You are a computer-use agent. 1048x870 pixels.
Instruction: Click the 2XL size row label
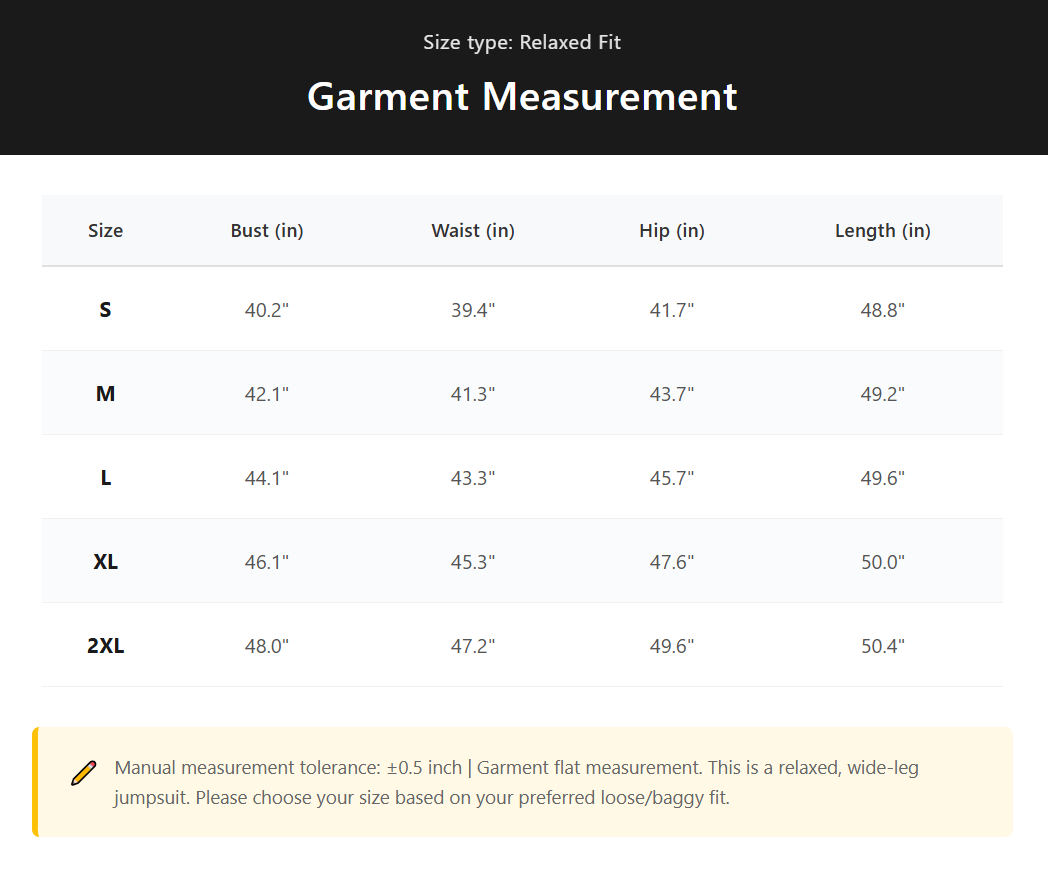pyautogui.click(x=106, y=646)
